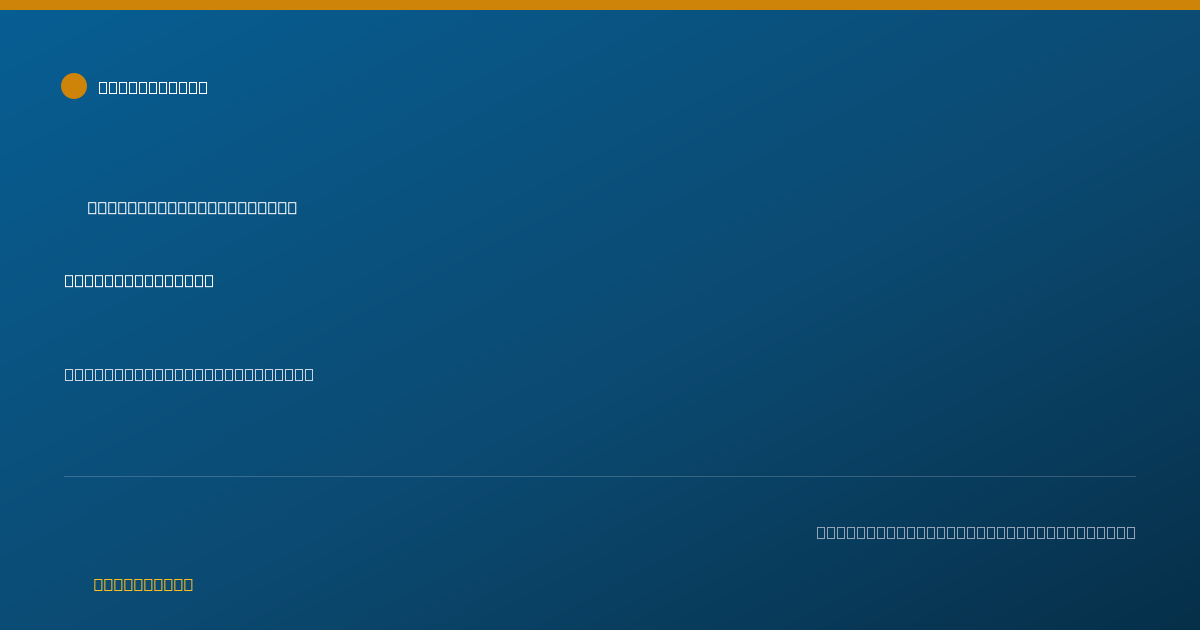Click the last character of yellow footer link
1200x630 pixels.
pyautogui.click(x=188, y=584)
